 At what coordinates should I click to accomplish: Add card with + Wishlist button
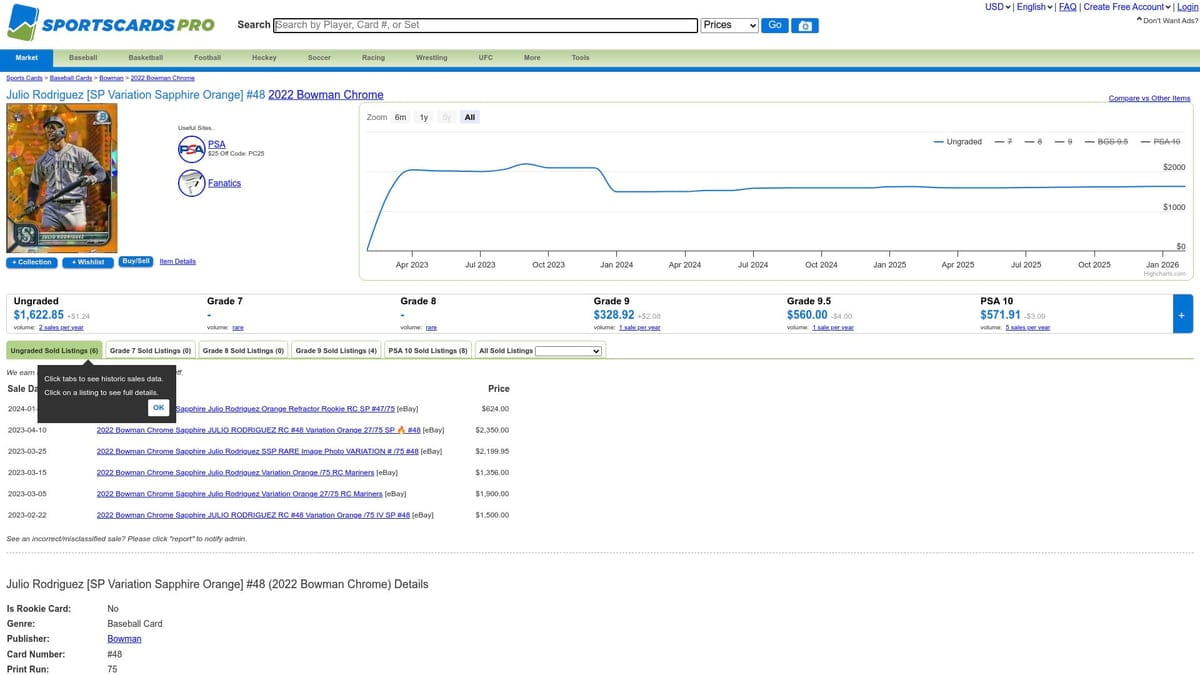pos(88,262)
